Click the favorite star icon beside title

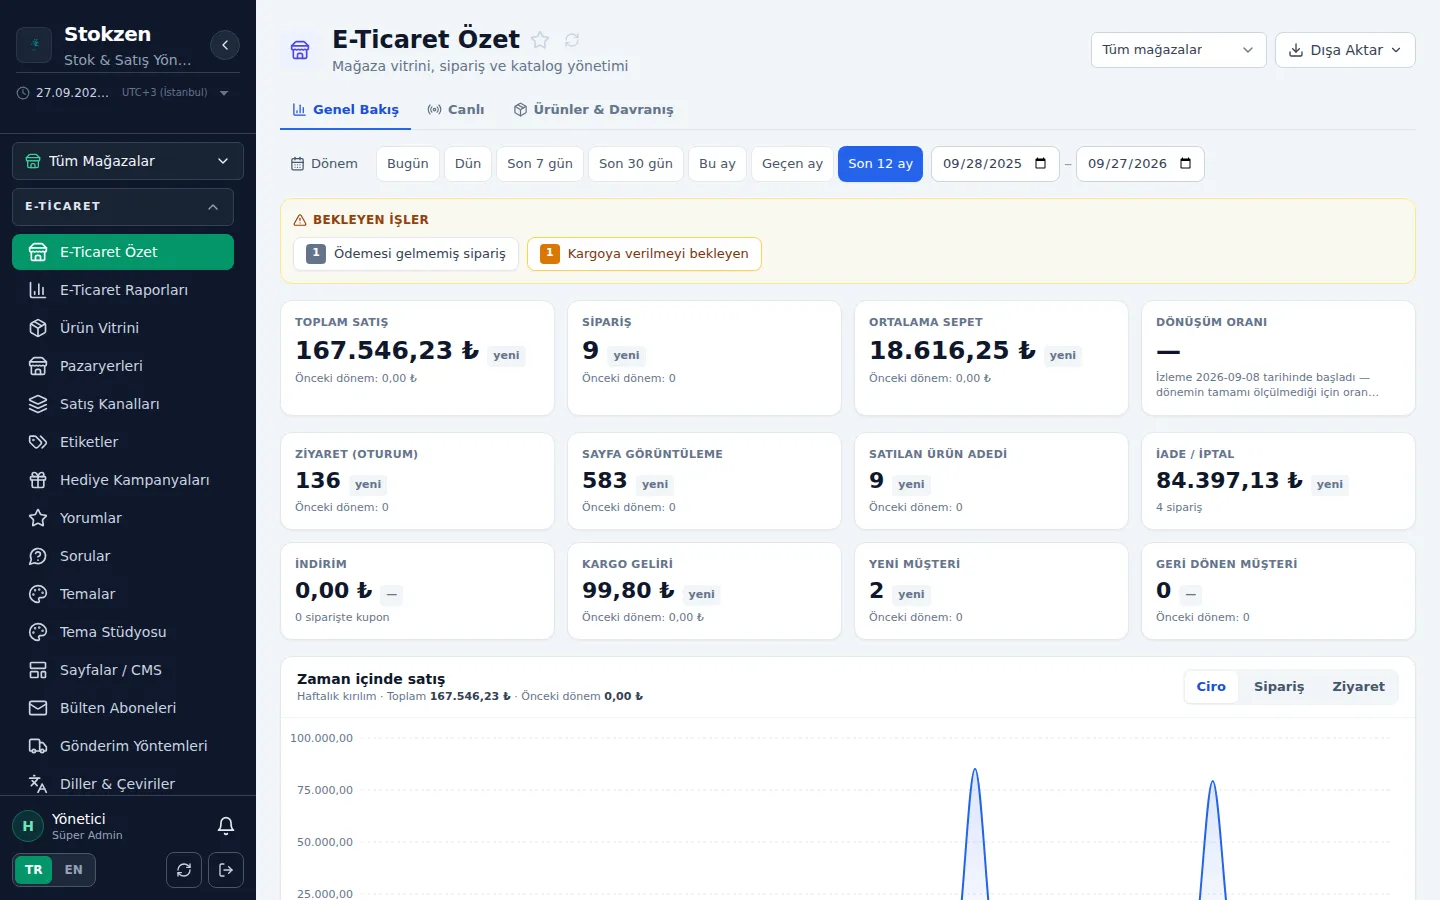click(540, 40)
